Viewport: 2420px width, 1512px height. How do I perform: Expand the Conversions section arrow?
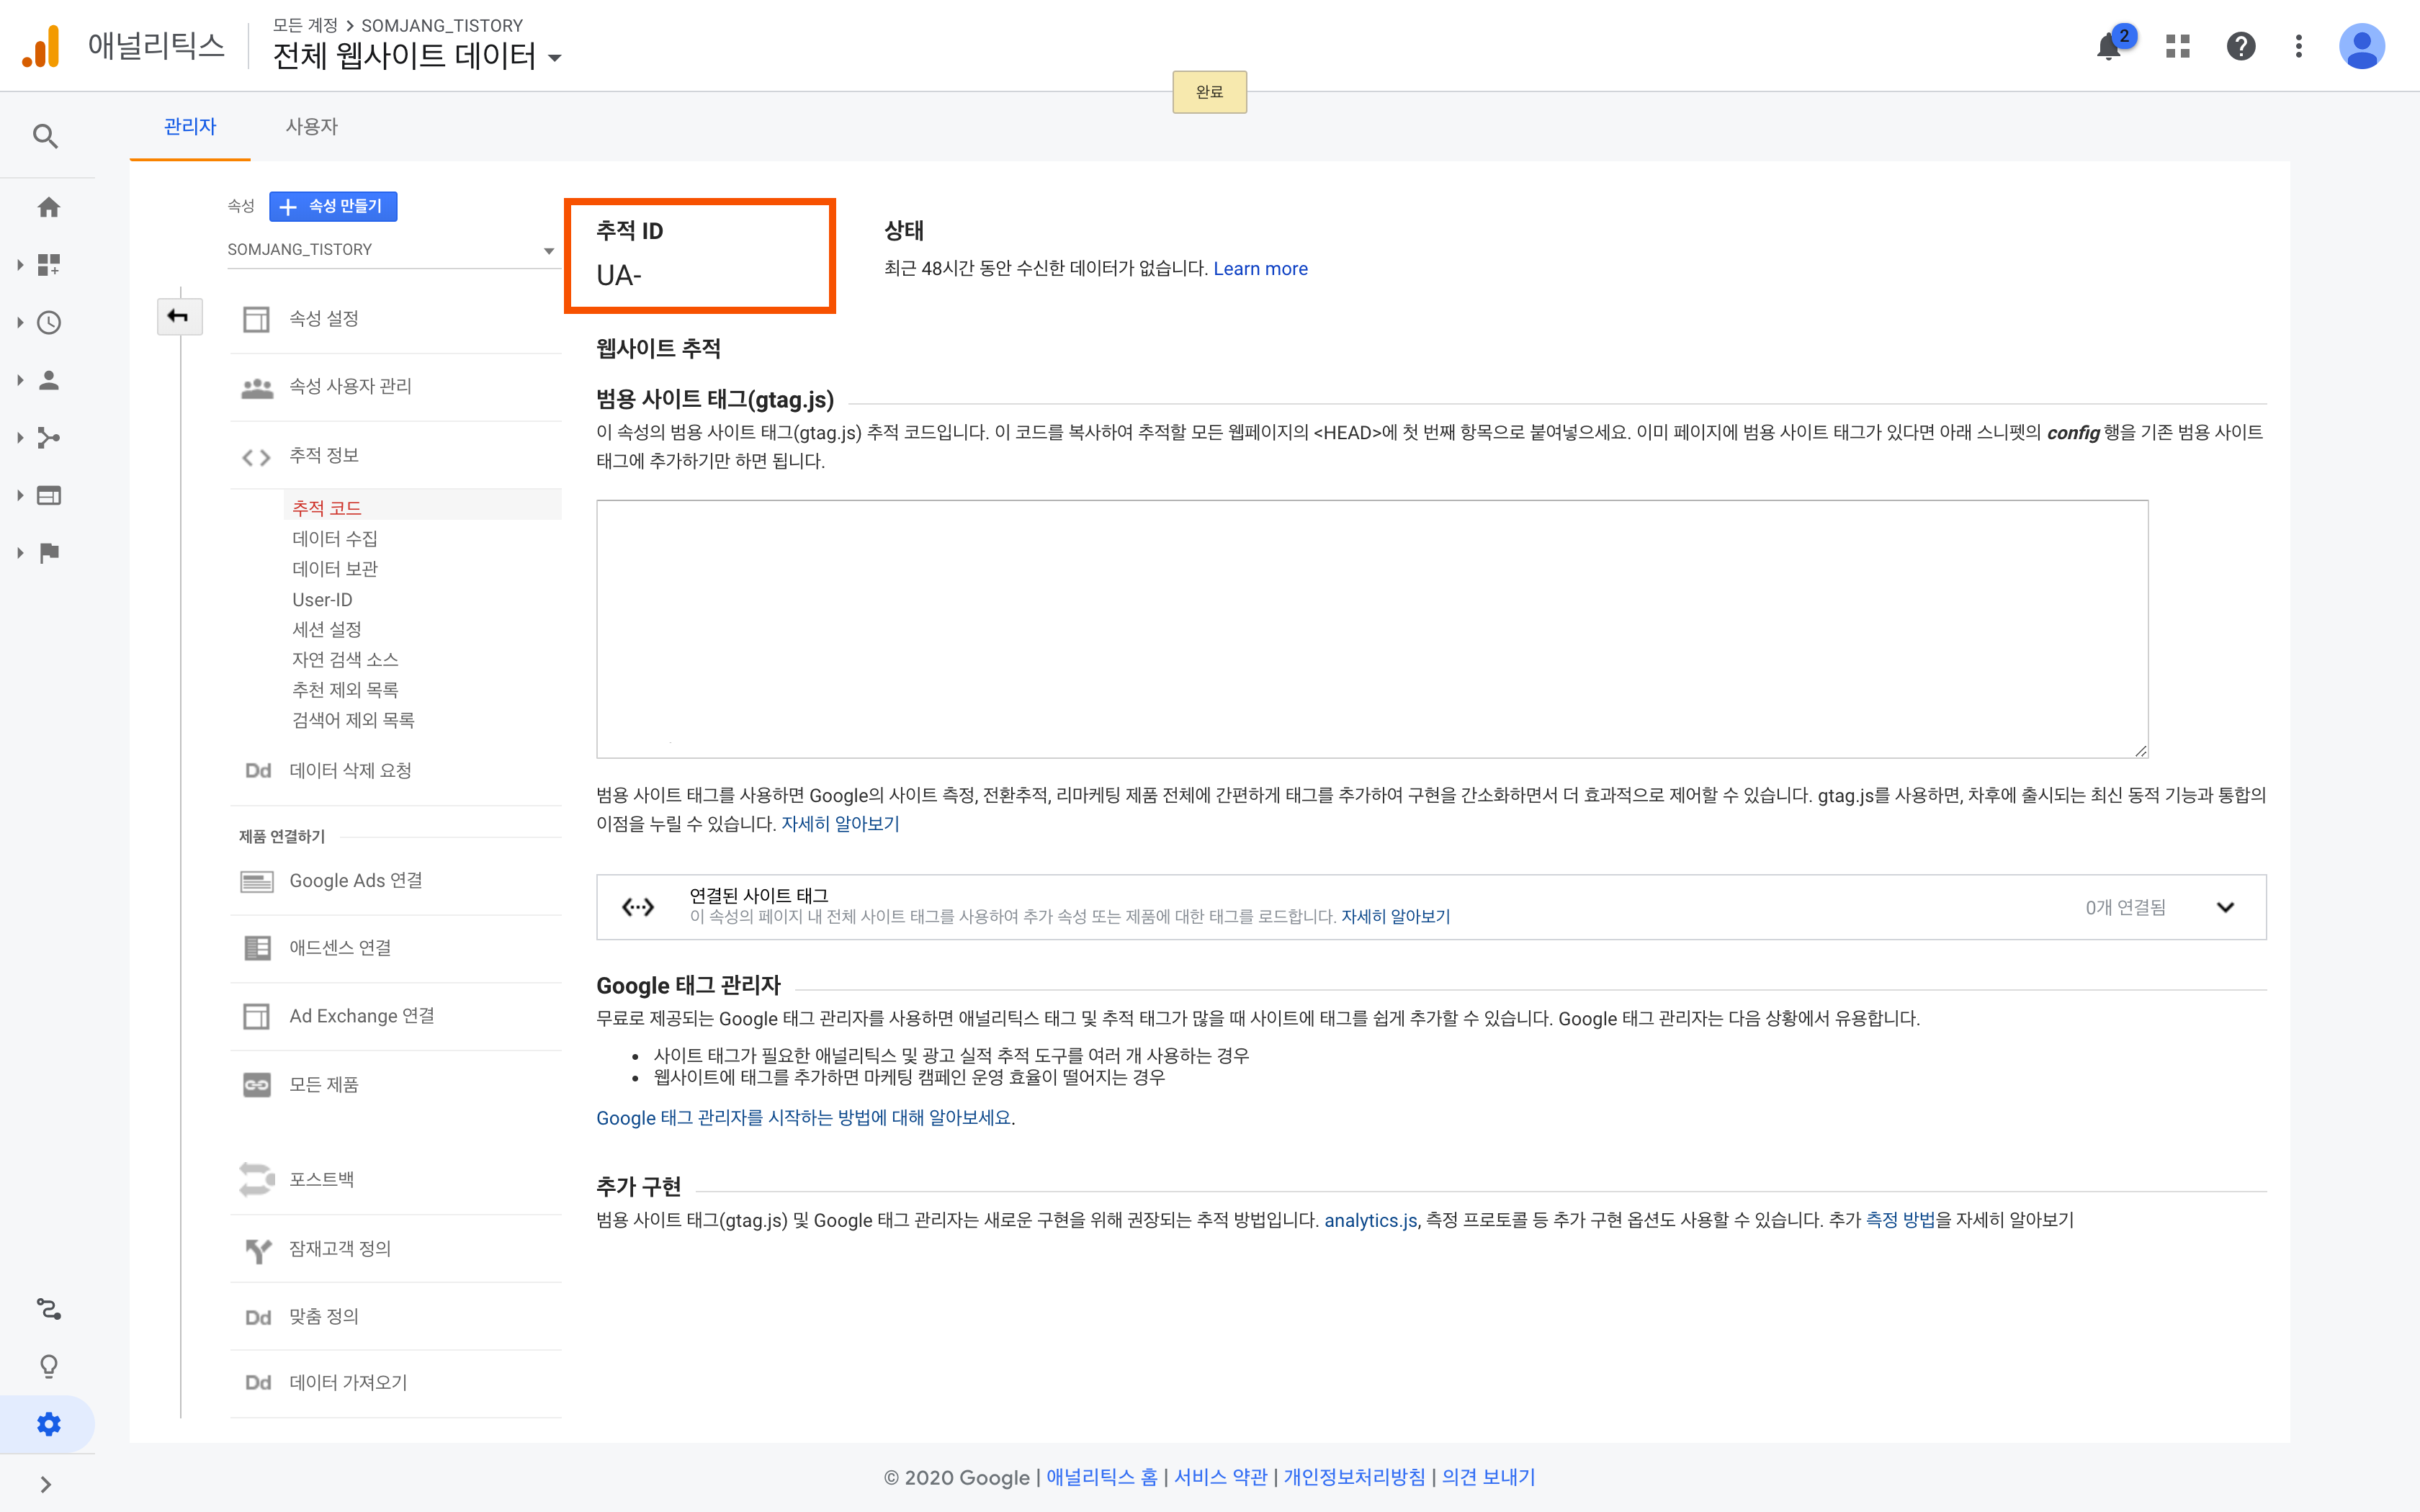pos(20,553)
